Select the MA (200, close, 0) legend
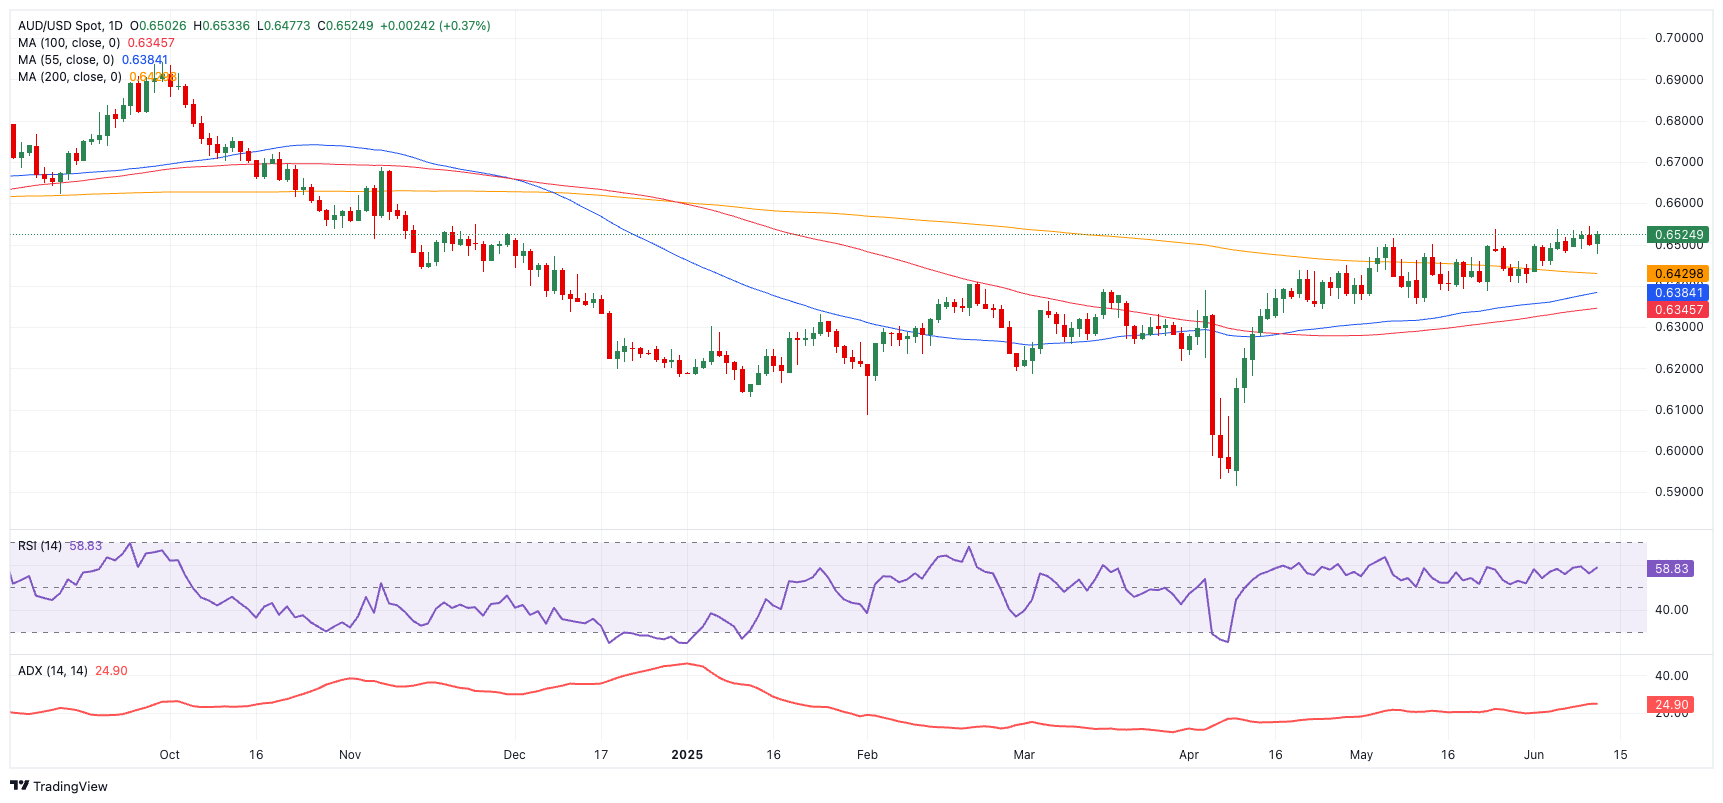The width and height of the screenshot is (1723, 803). pyautogui.click(x=70, y=77)
